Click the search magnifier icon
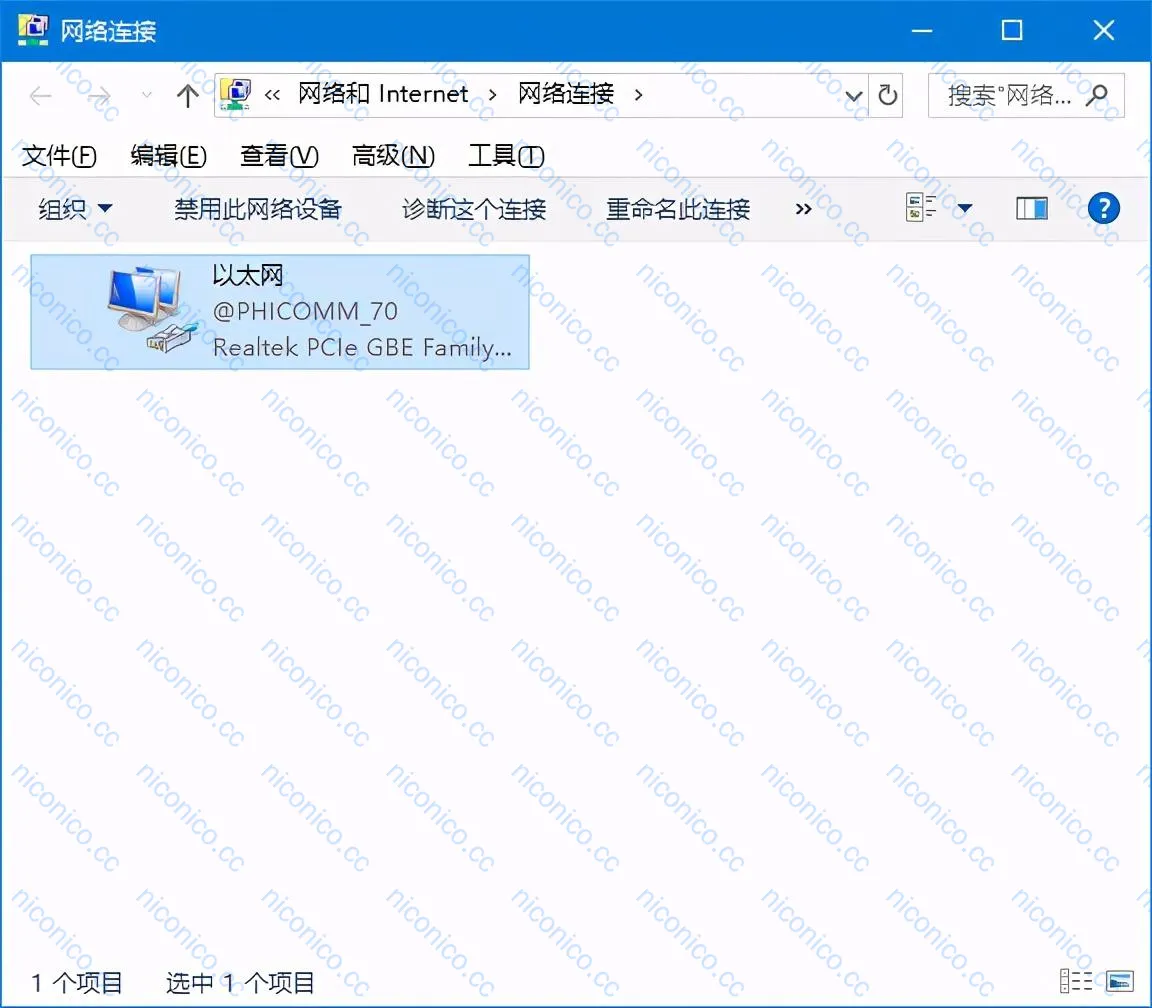The width and height of the screenshot is (1152, 1008). (1097, 95)
